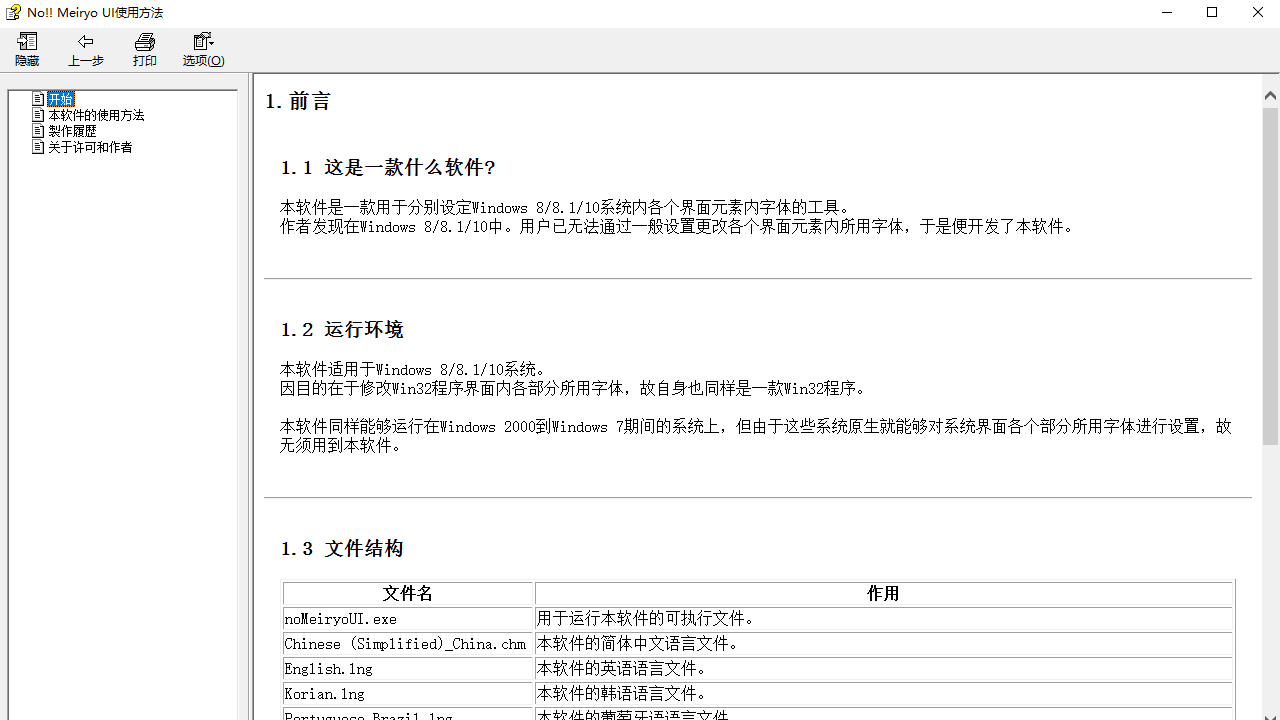Click the 文件名 table column header

tap(408, 594)
